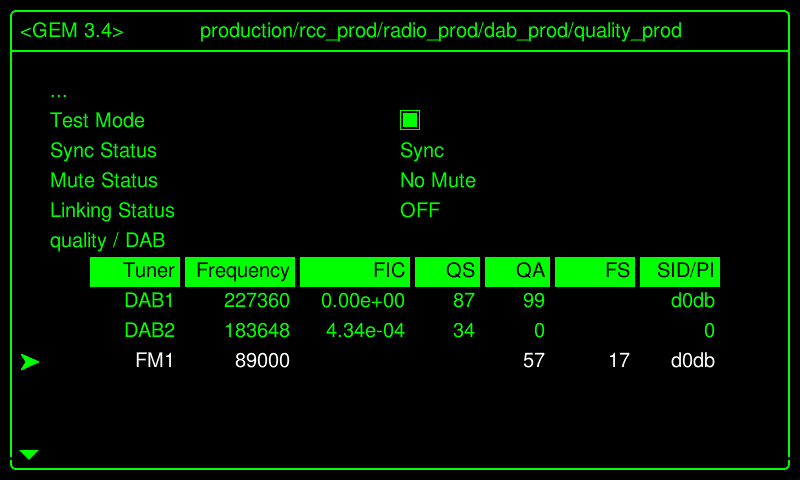Viewport: 800px width, 480px height.
Task: Click the DAB1 frequency value 227360
Action: tap(257, 301)
